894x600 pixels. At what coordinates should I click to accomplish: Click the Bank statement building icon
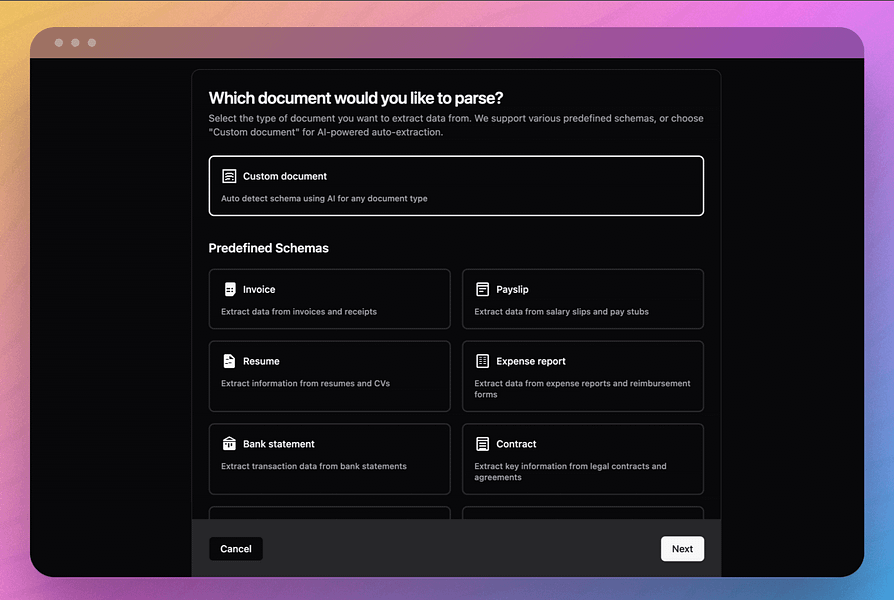pyautogui.click(x=229, y=444)
